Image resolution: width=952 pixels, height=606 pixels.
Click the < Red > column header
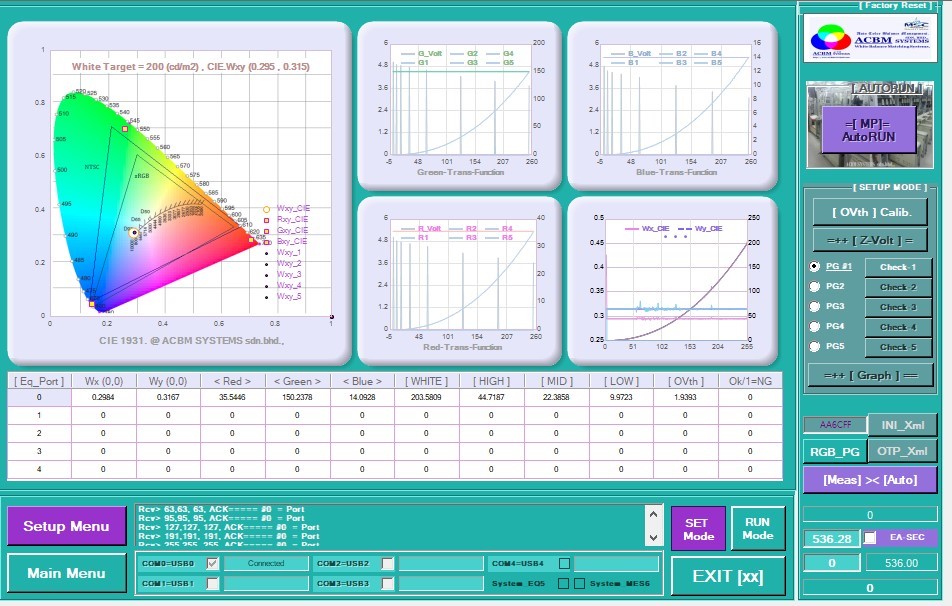[x=233, y=381]
